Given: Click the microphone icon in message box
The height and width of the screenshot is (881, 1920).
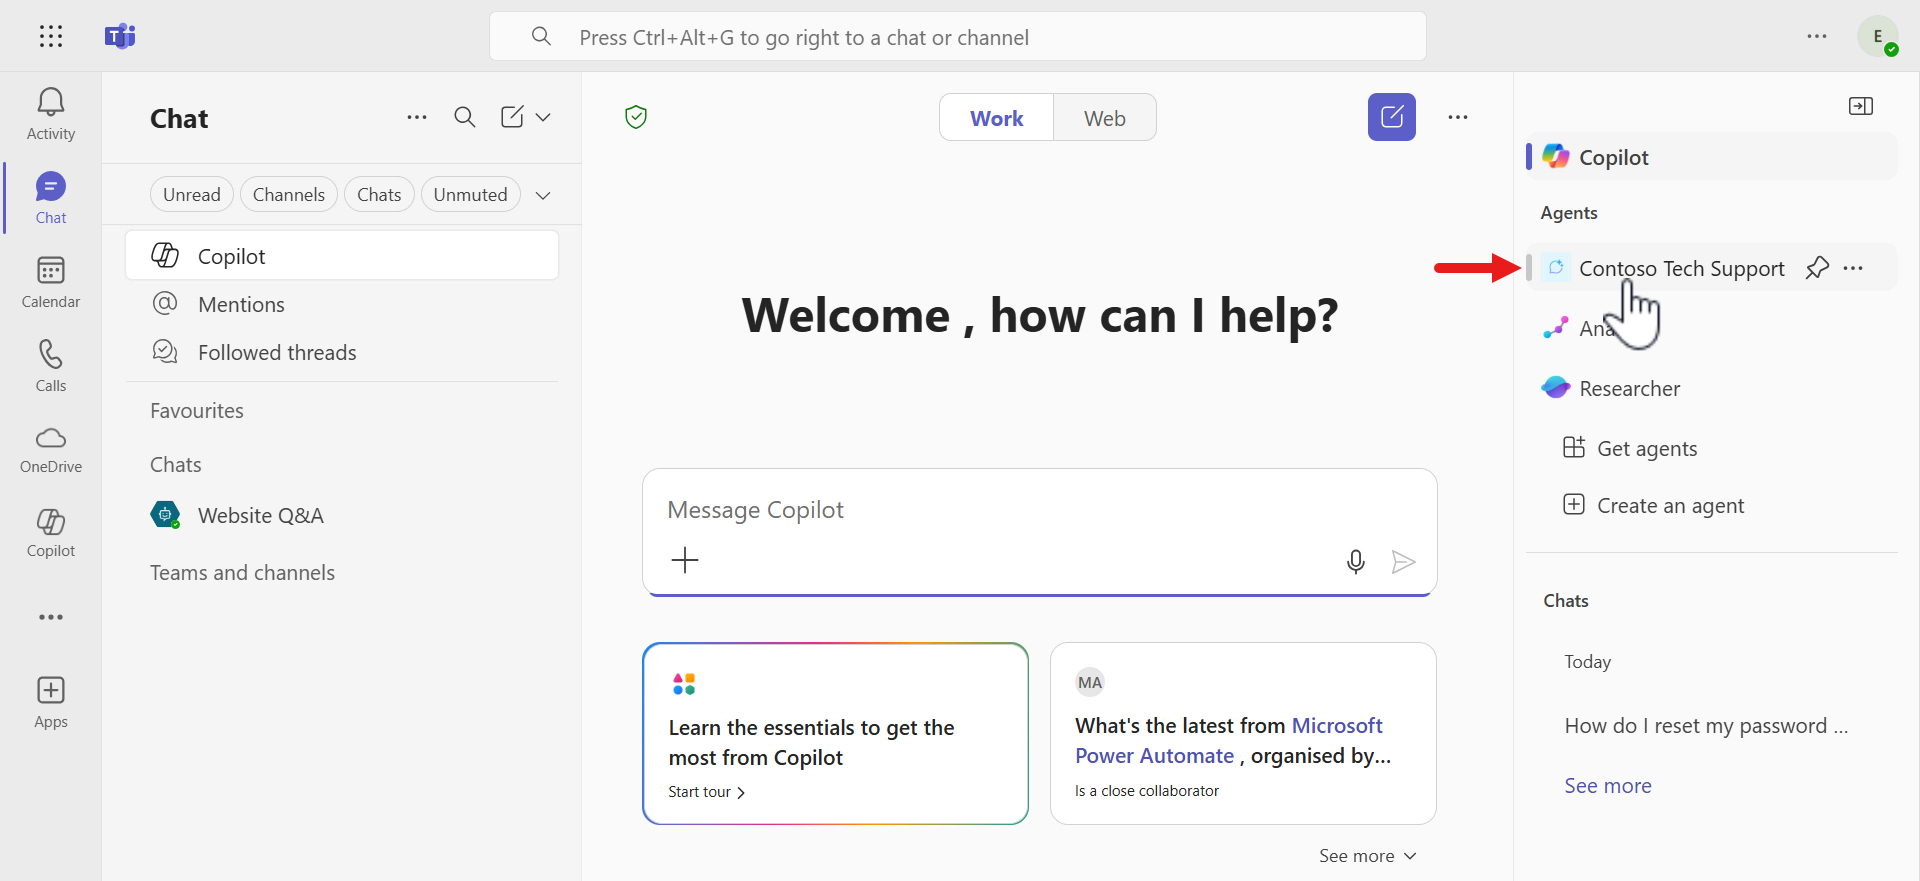Looking at the screenshot, I should click(x=1355, y=561).
